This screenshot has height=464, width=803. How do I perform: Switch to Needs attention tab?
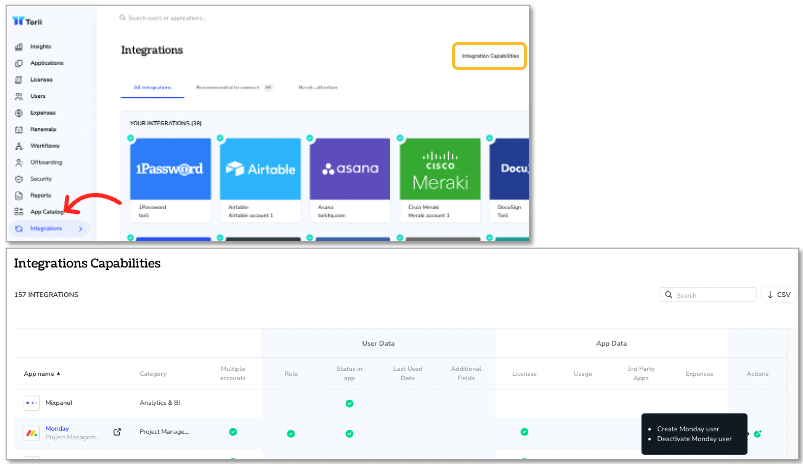click(x=318, y=88)
